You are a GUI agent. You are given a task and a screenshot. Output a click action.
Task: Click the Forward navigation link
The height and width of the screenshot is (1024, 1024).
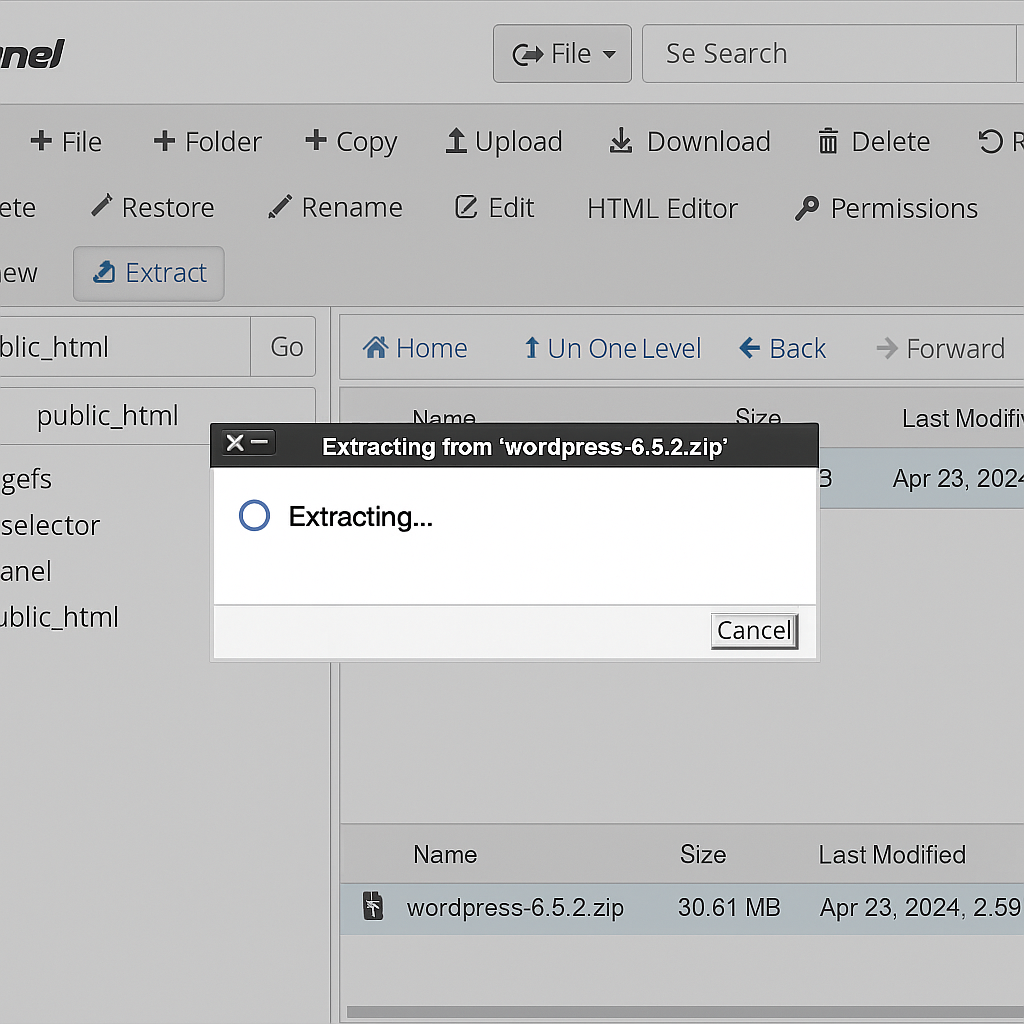click(x=940, y=348)
